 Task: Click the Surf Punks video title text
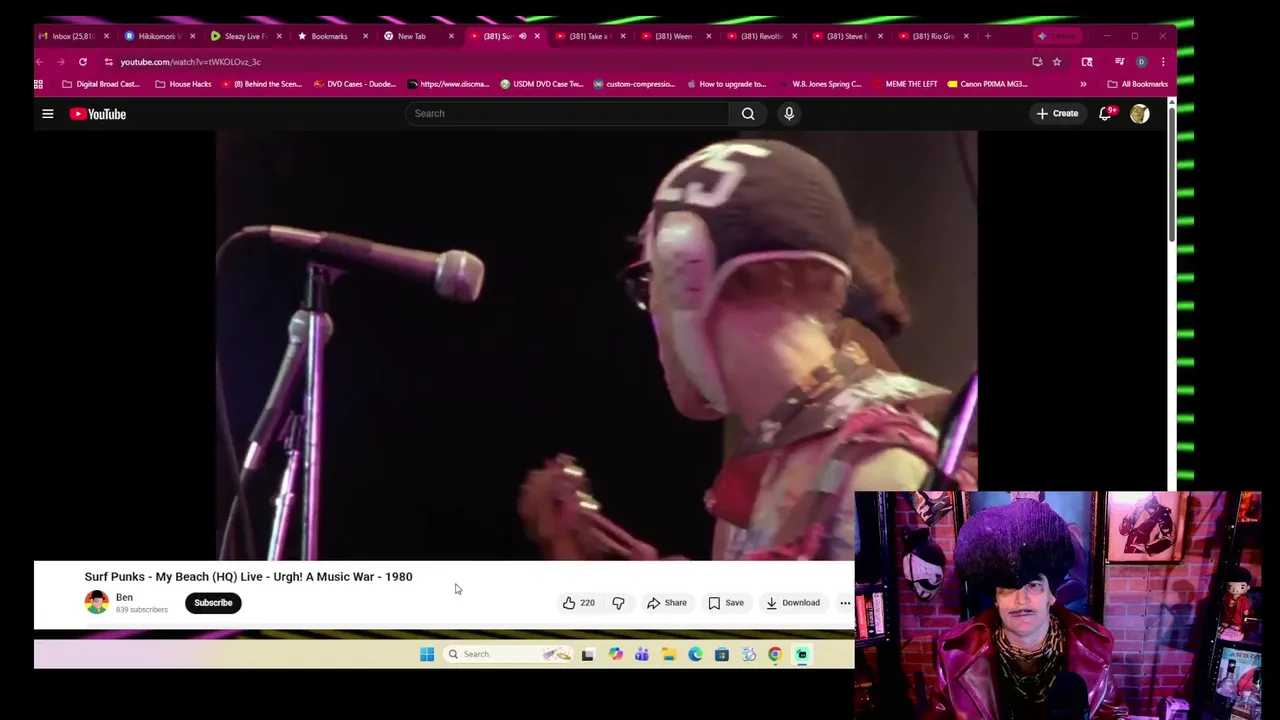248,577
